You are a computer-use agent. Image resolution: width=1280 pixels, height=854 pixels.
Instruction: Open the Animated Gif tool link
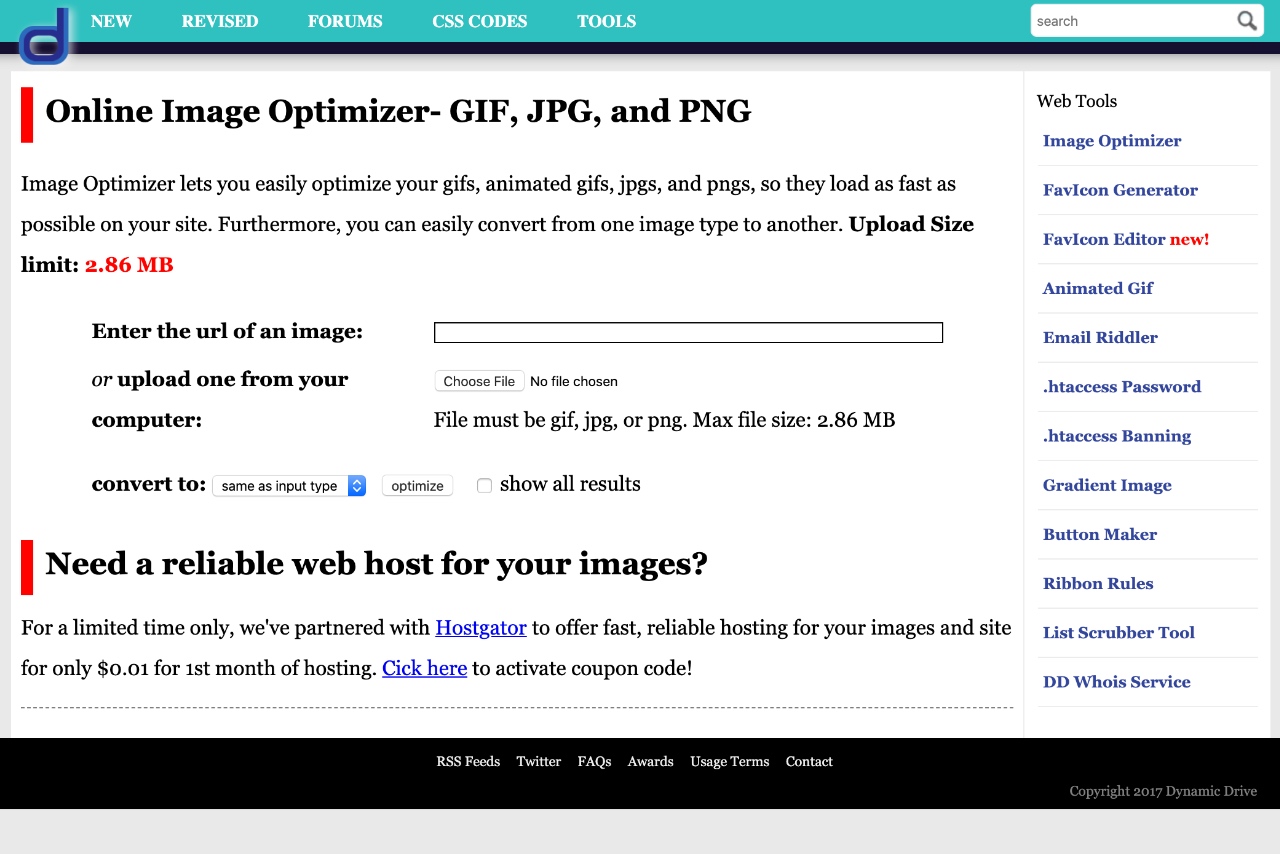pyautogui.click(x=1098, y=288)
